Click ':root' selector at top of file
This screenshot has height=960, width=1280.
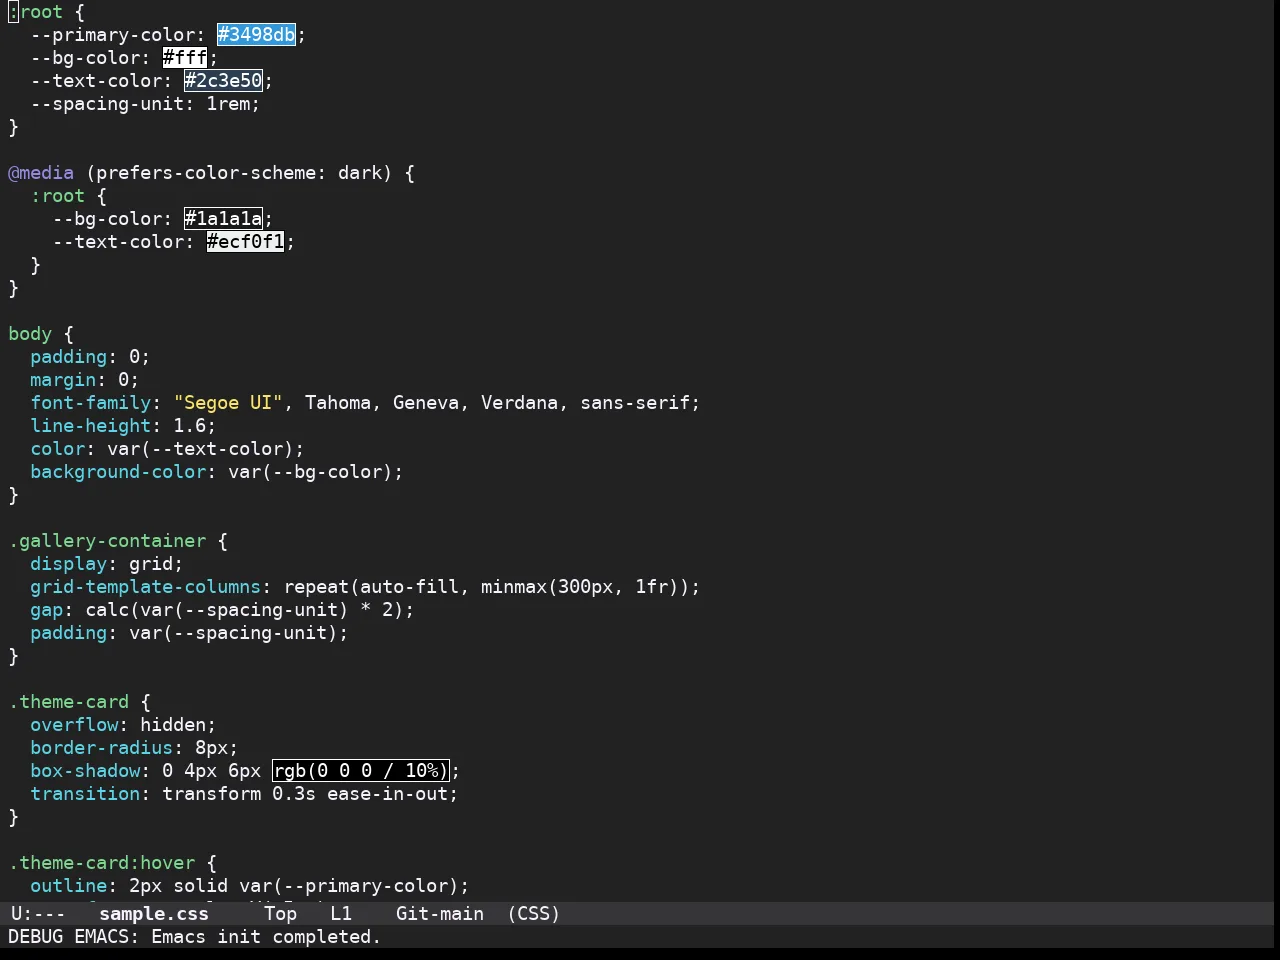36,12
